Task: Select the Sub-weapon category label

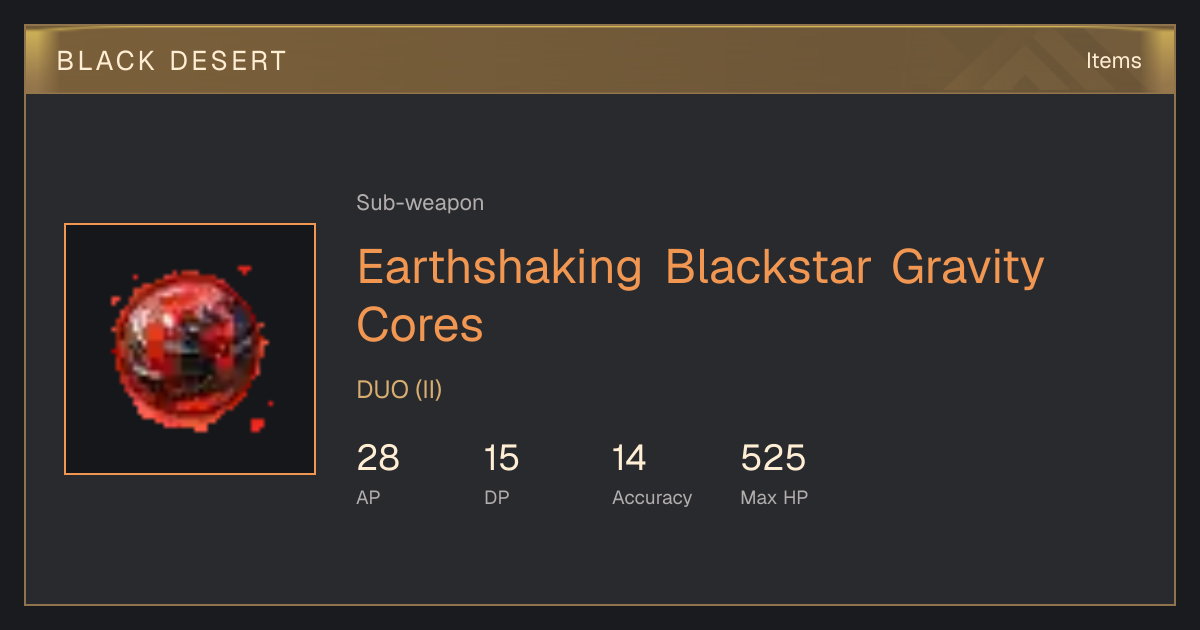Action: [420, 203]
